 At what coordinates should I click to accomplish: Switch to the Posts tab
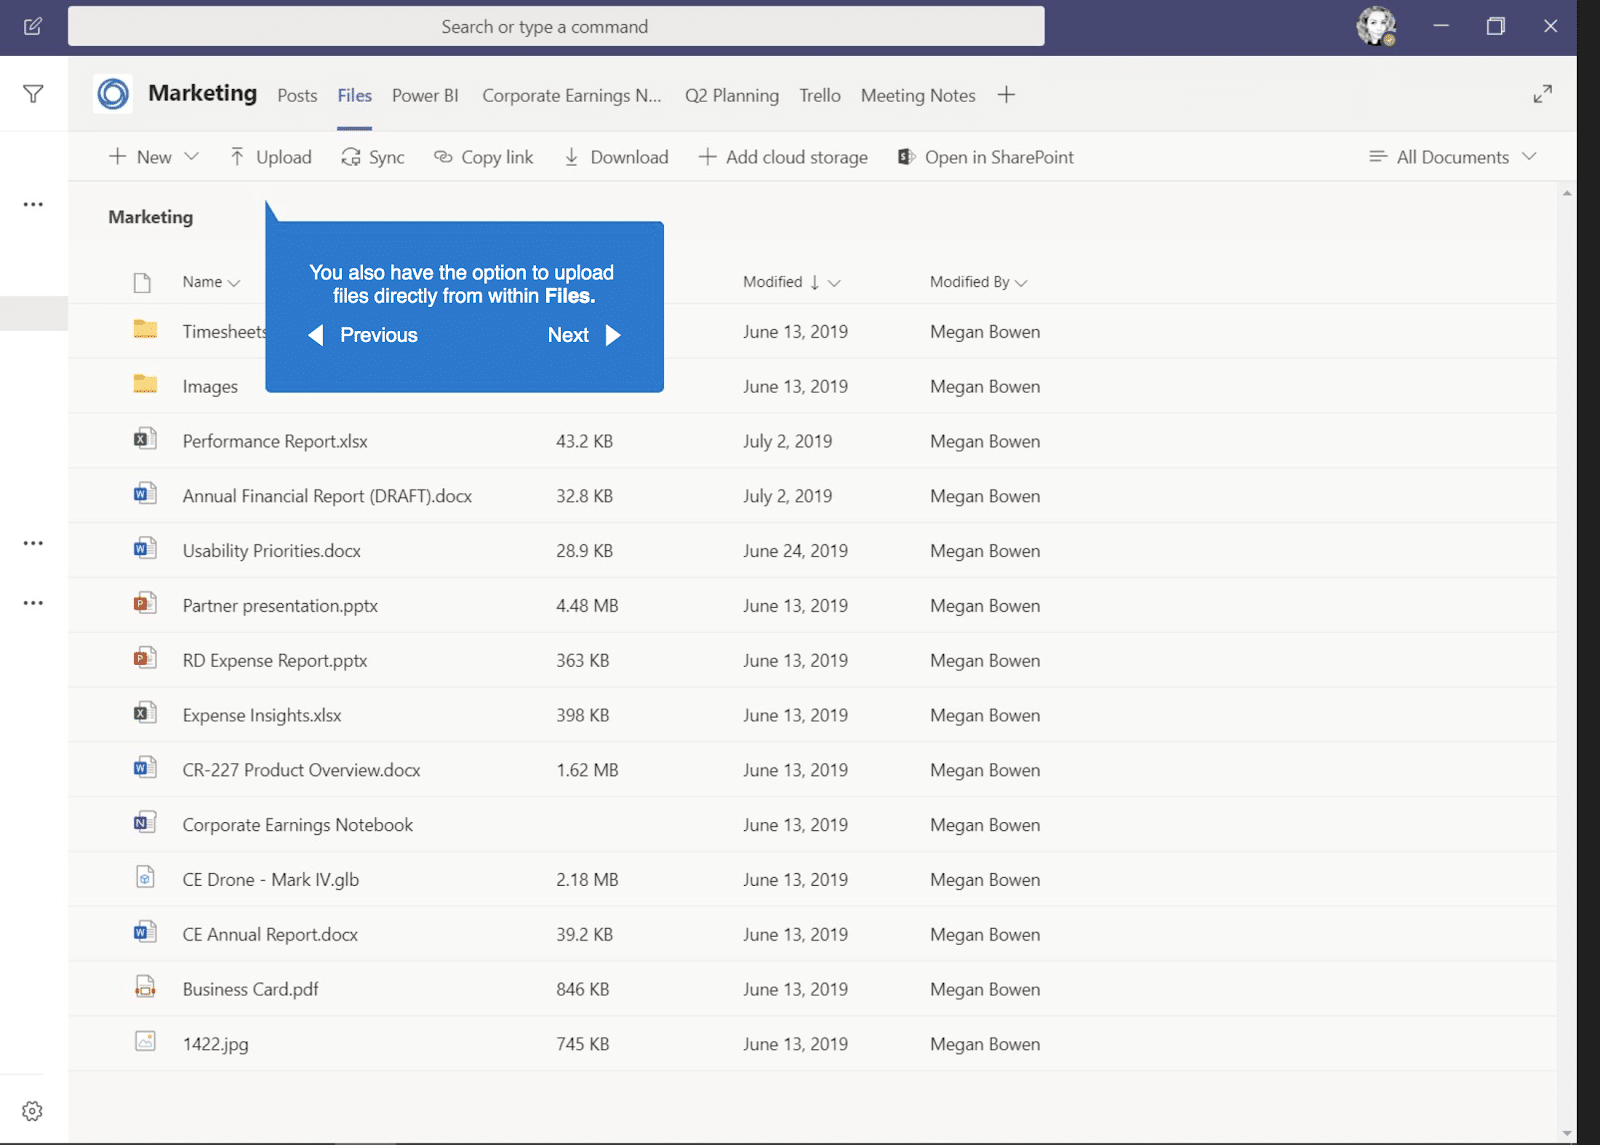pyautogui.click(x=297, y=96)
